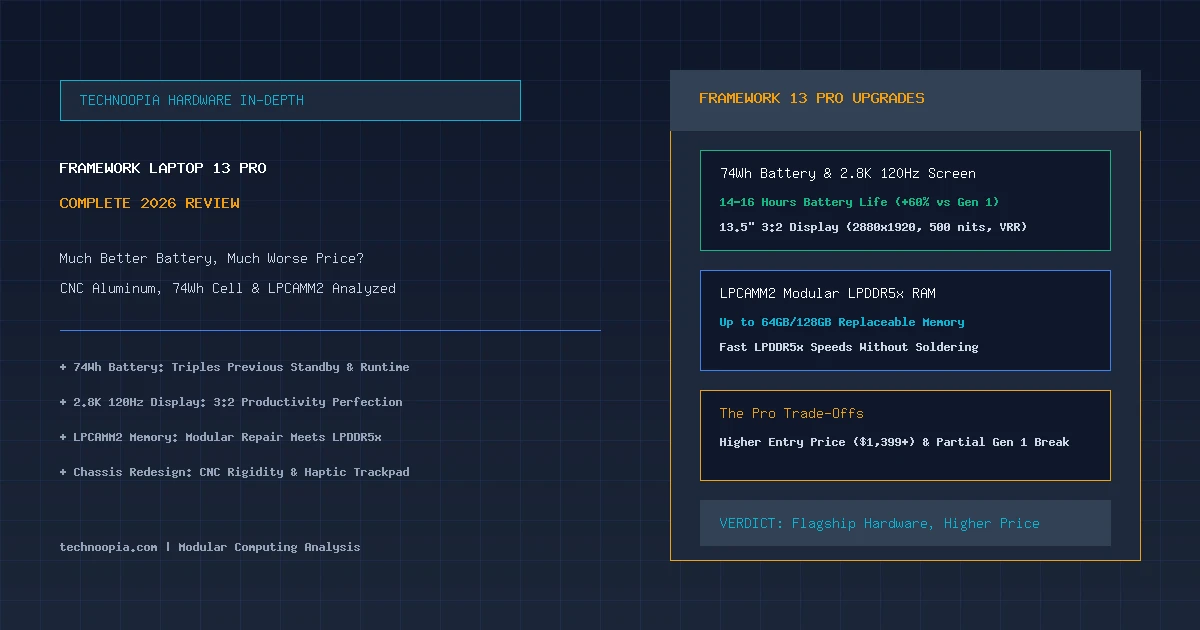The width and height of the screenshot is (1200, 630).
Task: Click 'Much Better Battery, Much Worse Price?' line
Action: 212,258
